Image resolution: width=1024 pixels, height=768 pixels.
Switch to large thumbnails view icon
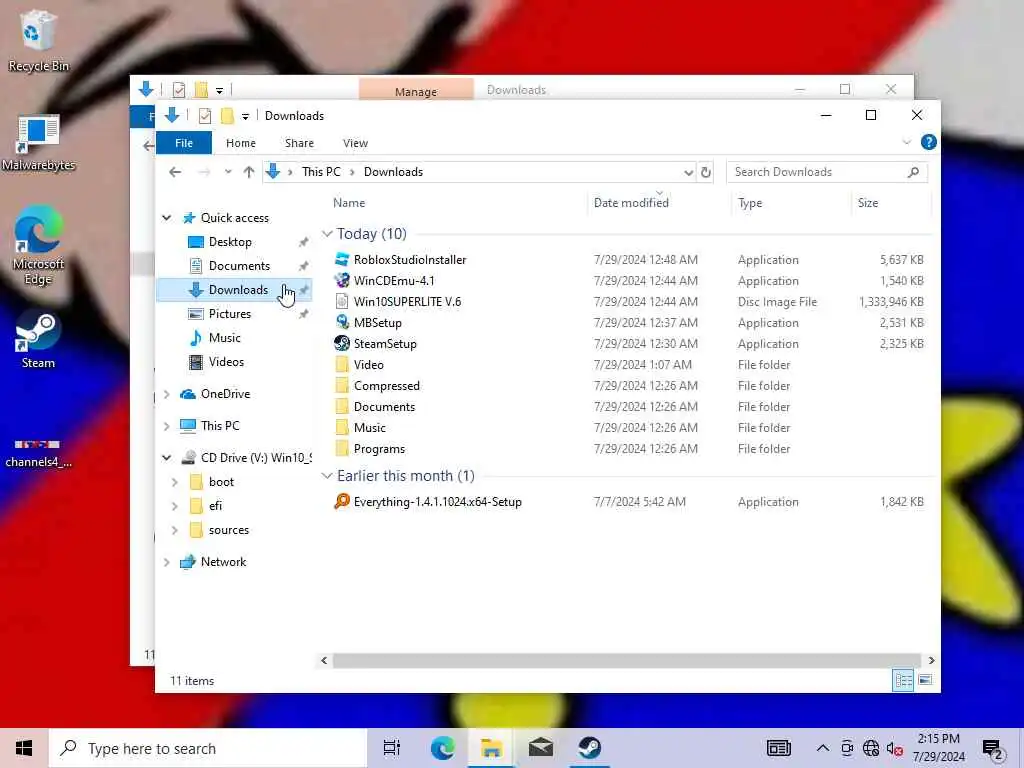click(925, 680)
